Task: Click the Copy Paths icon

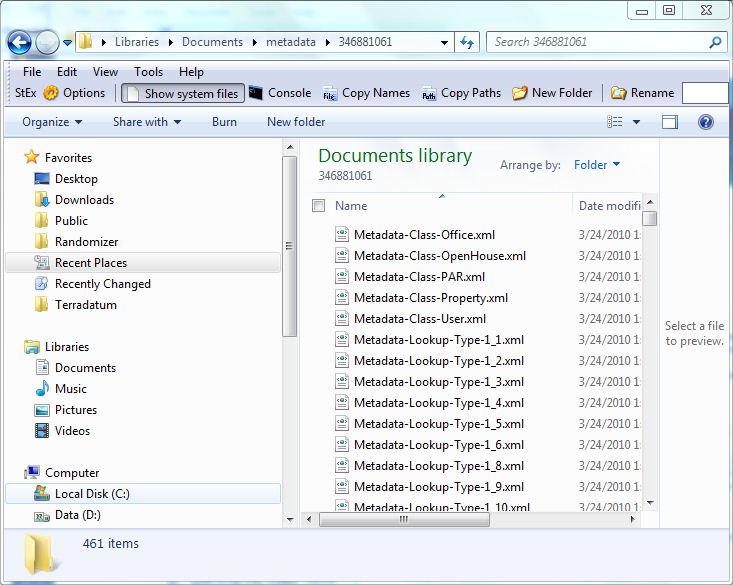Action: pos(429,94)
